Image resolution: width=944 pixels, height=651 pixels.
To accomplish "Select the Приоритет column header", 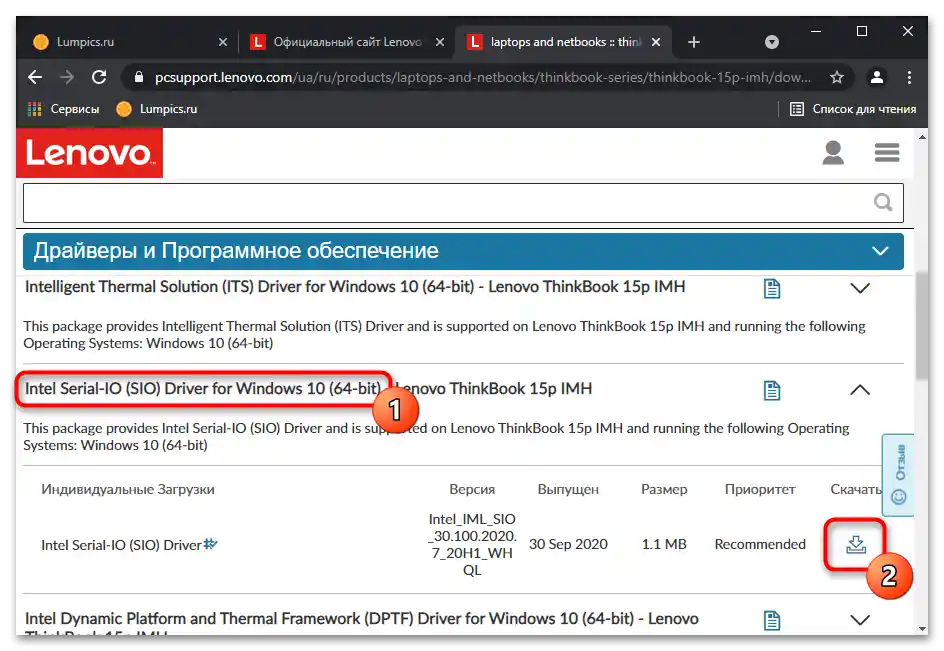I will [x=760, y=489].
